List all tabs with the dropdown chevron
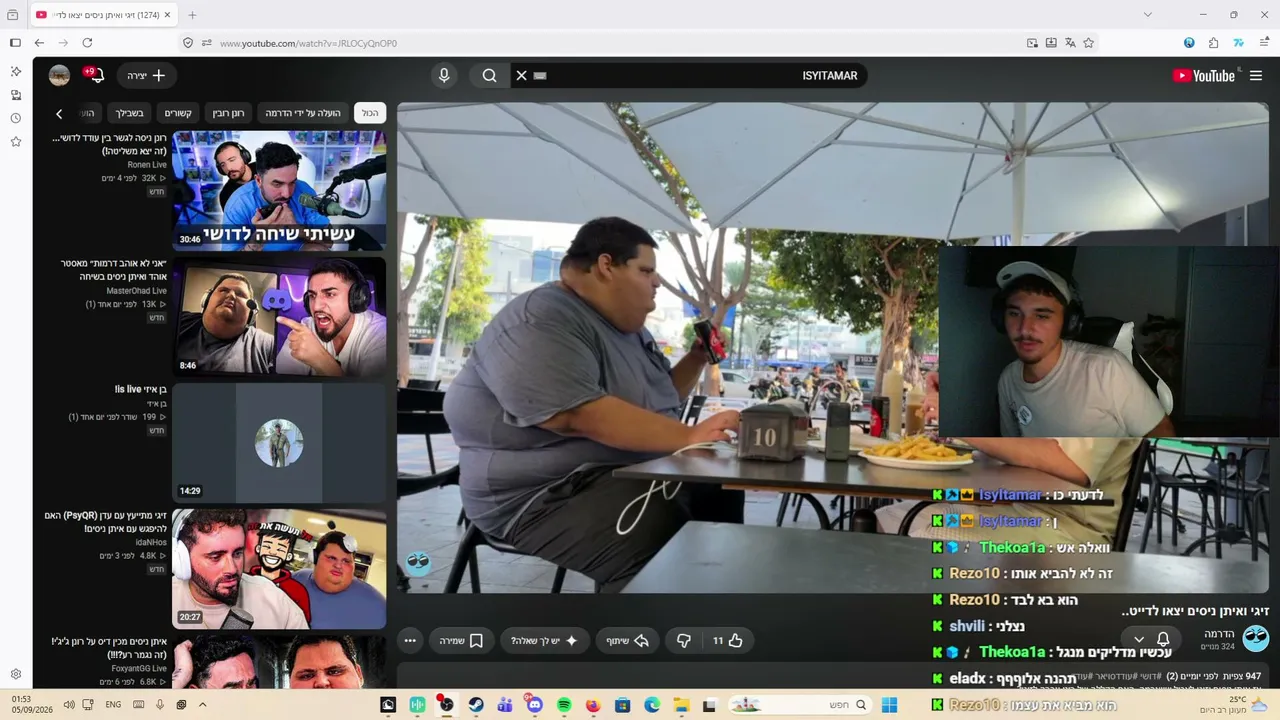This screenshot has width=1280, height=720. pos(1147,15)
